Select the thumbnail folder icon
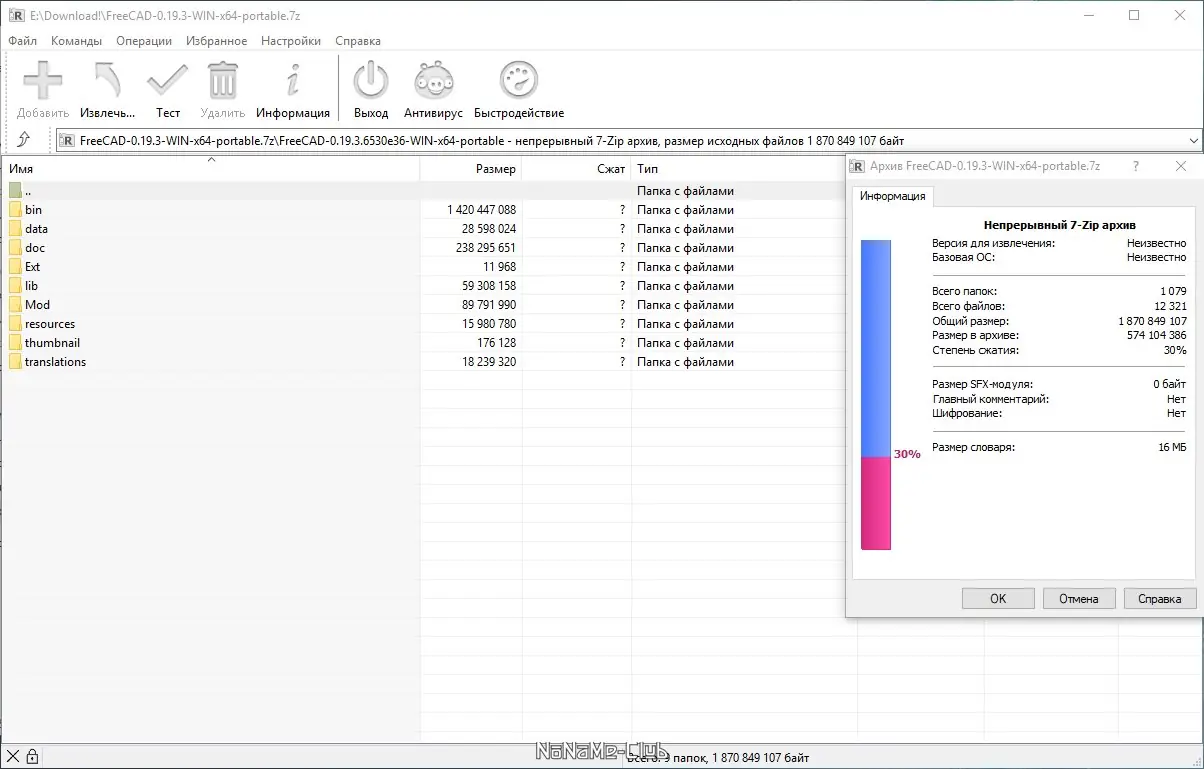Image resolution: width=1204 pixels, height=769 pixels. coord(15,343)
